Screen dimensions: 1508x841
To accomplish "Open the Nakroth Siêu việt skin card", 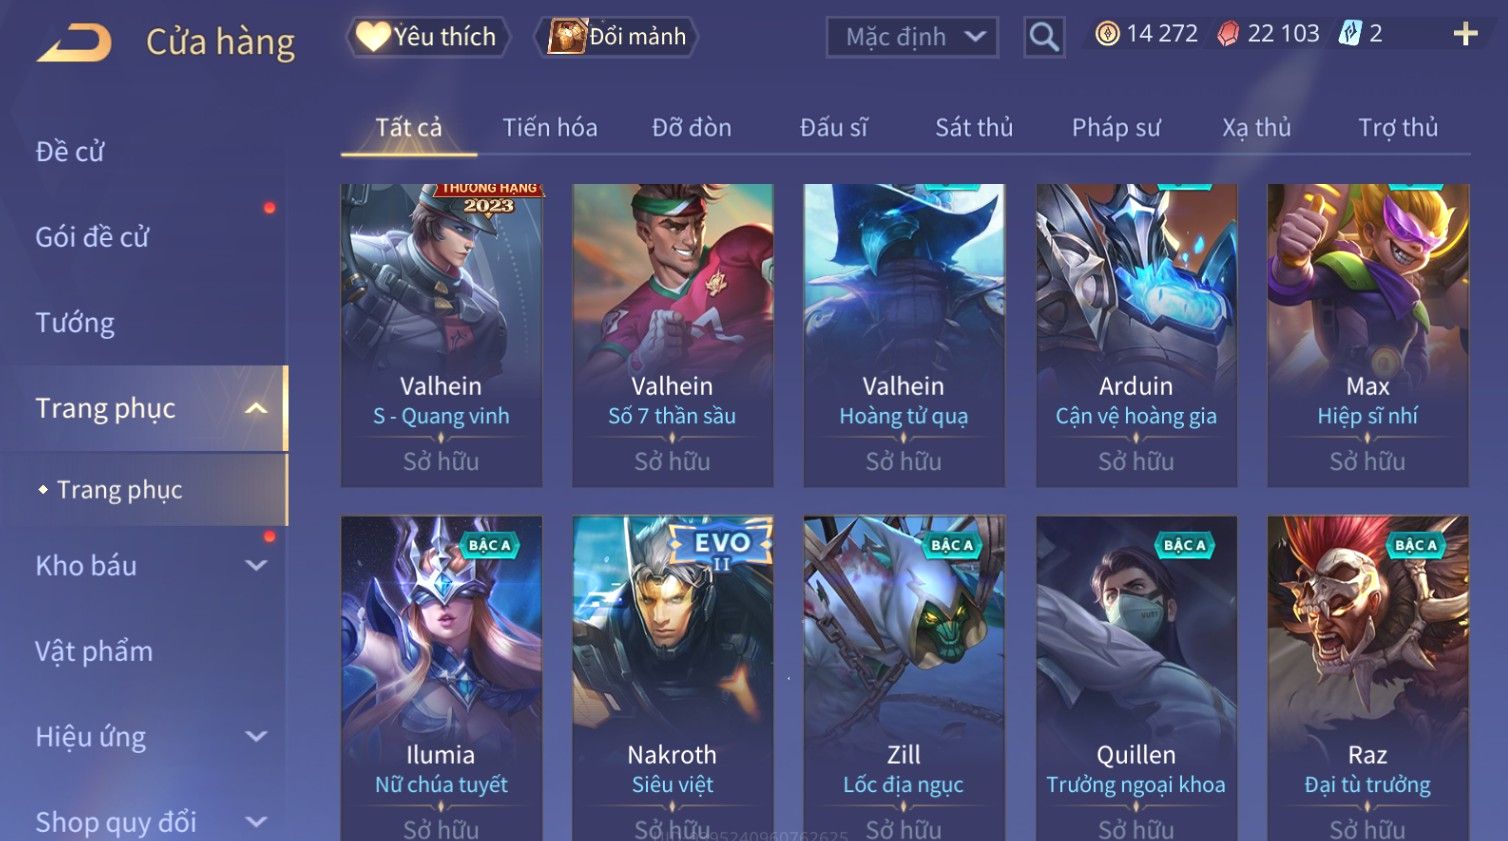I will 672,678.
